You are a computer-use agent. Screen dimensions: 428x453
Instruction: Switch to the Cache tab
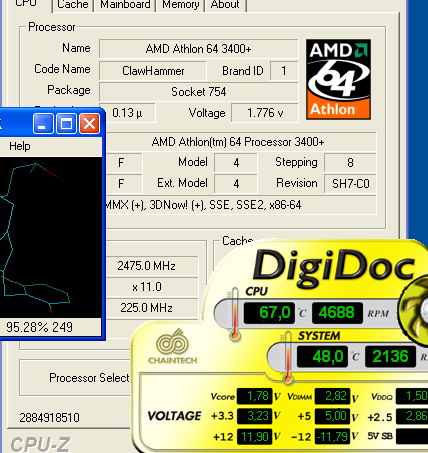click(73, 5)
